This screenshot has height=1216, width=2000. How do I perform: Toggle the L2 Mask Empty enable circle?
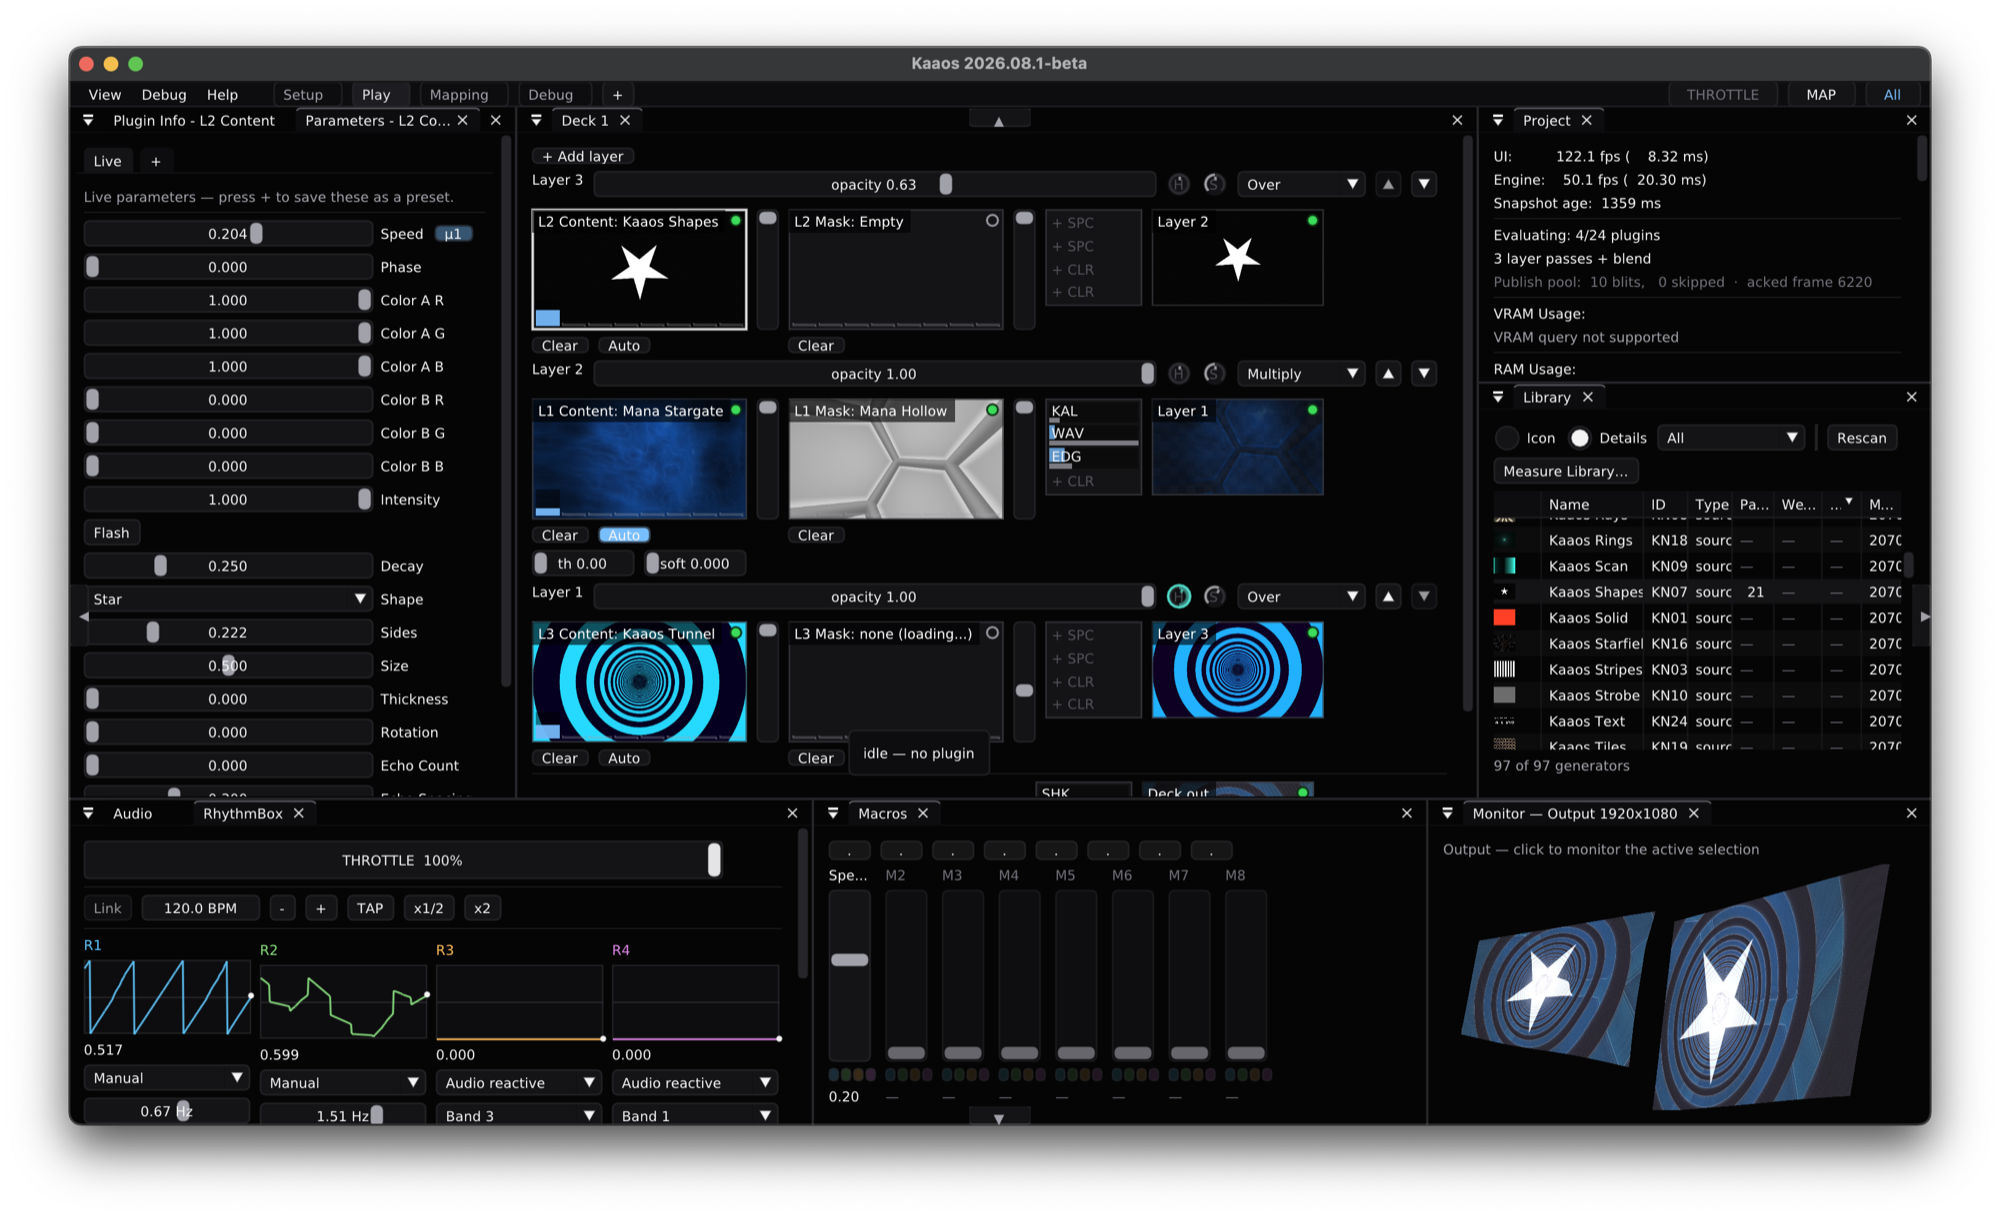pos(992,220)
